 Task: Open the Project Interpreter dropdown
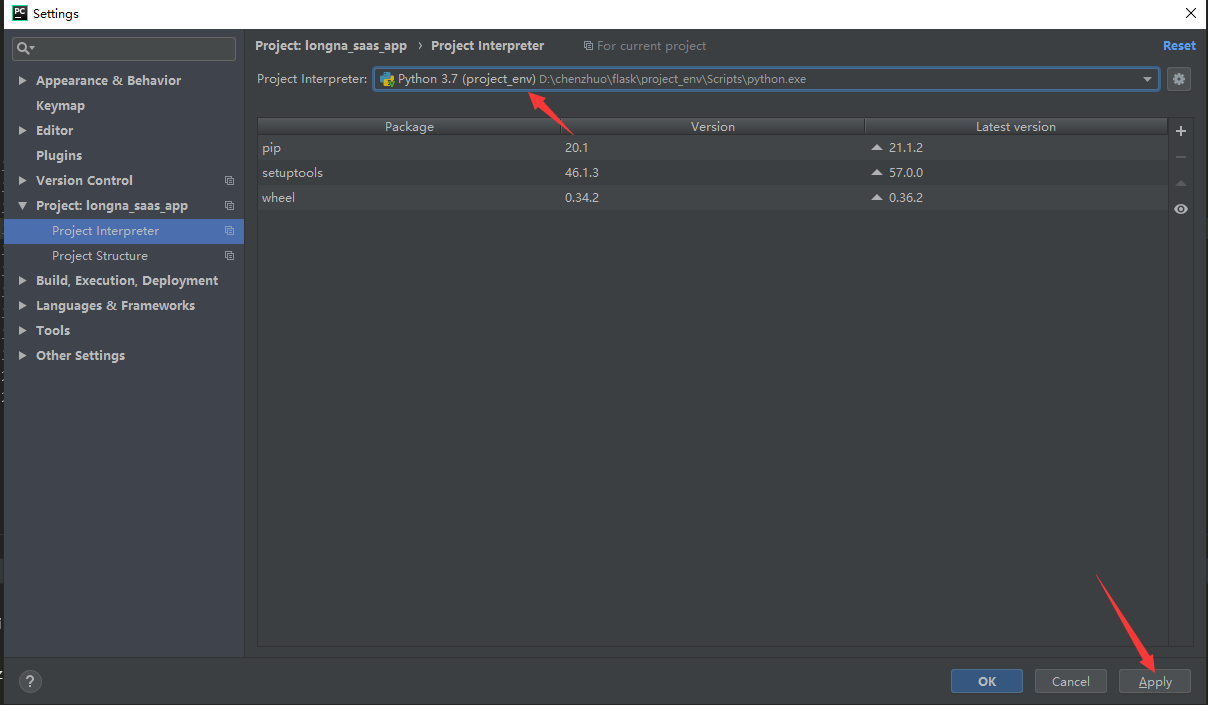click(1147, 79)
